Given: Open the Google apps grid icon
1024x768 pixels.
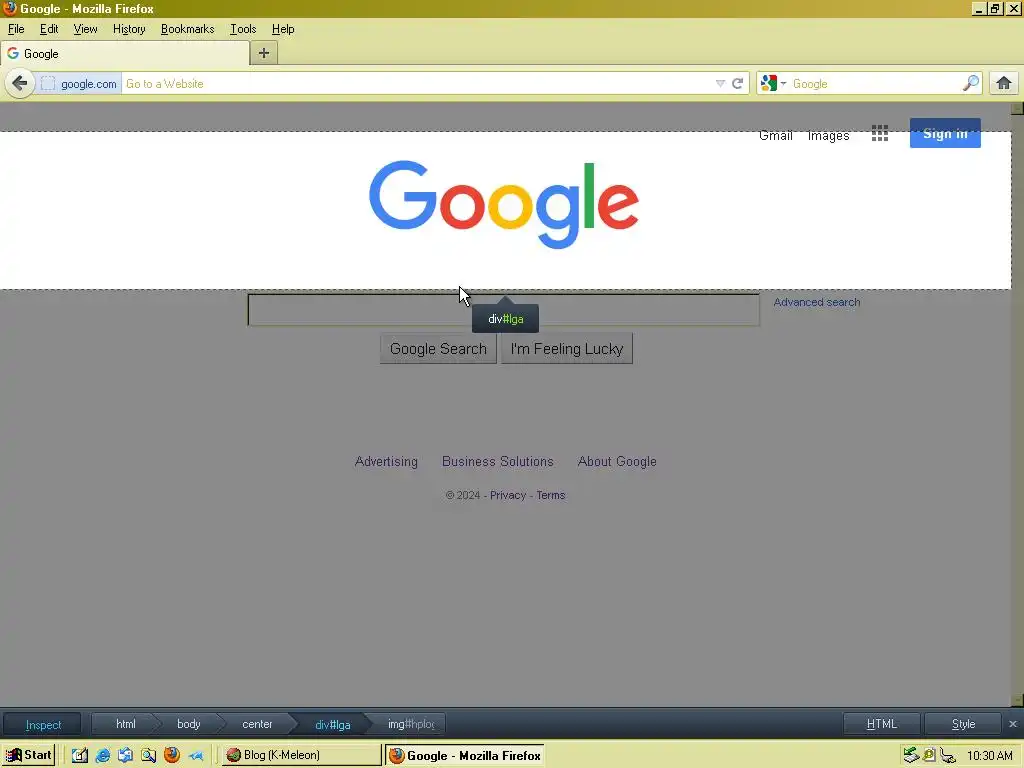Looking at the screenshot, I should pyautogui.click(x=880, y=133).
